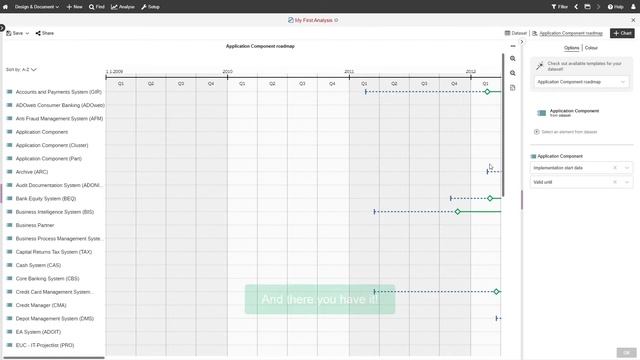The height and width of the screenshot is (360, 640).
Task: Open the Find menu
Action: 97,7
